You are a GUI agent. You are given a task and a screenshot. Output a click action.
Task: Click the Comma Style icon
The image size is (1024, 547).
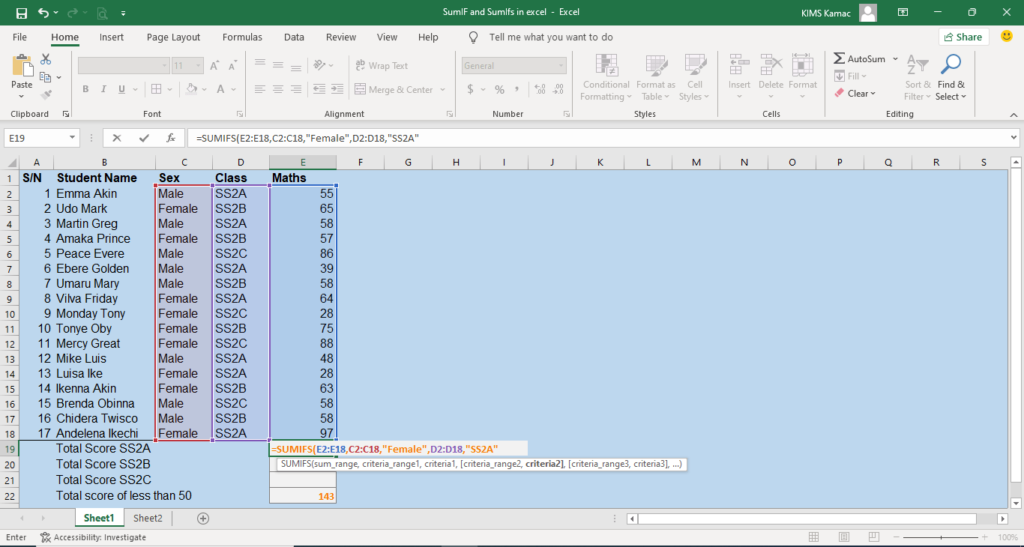point(517,89)
